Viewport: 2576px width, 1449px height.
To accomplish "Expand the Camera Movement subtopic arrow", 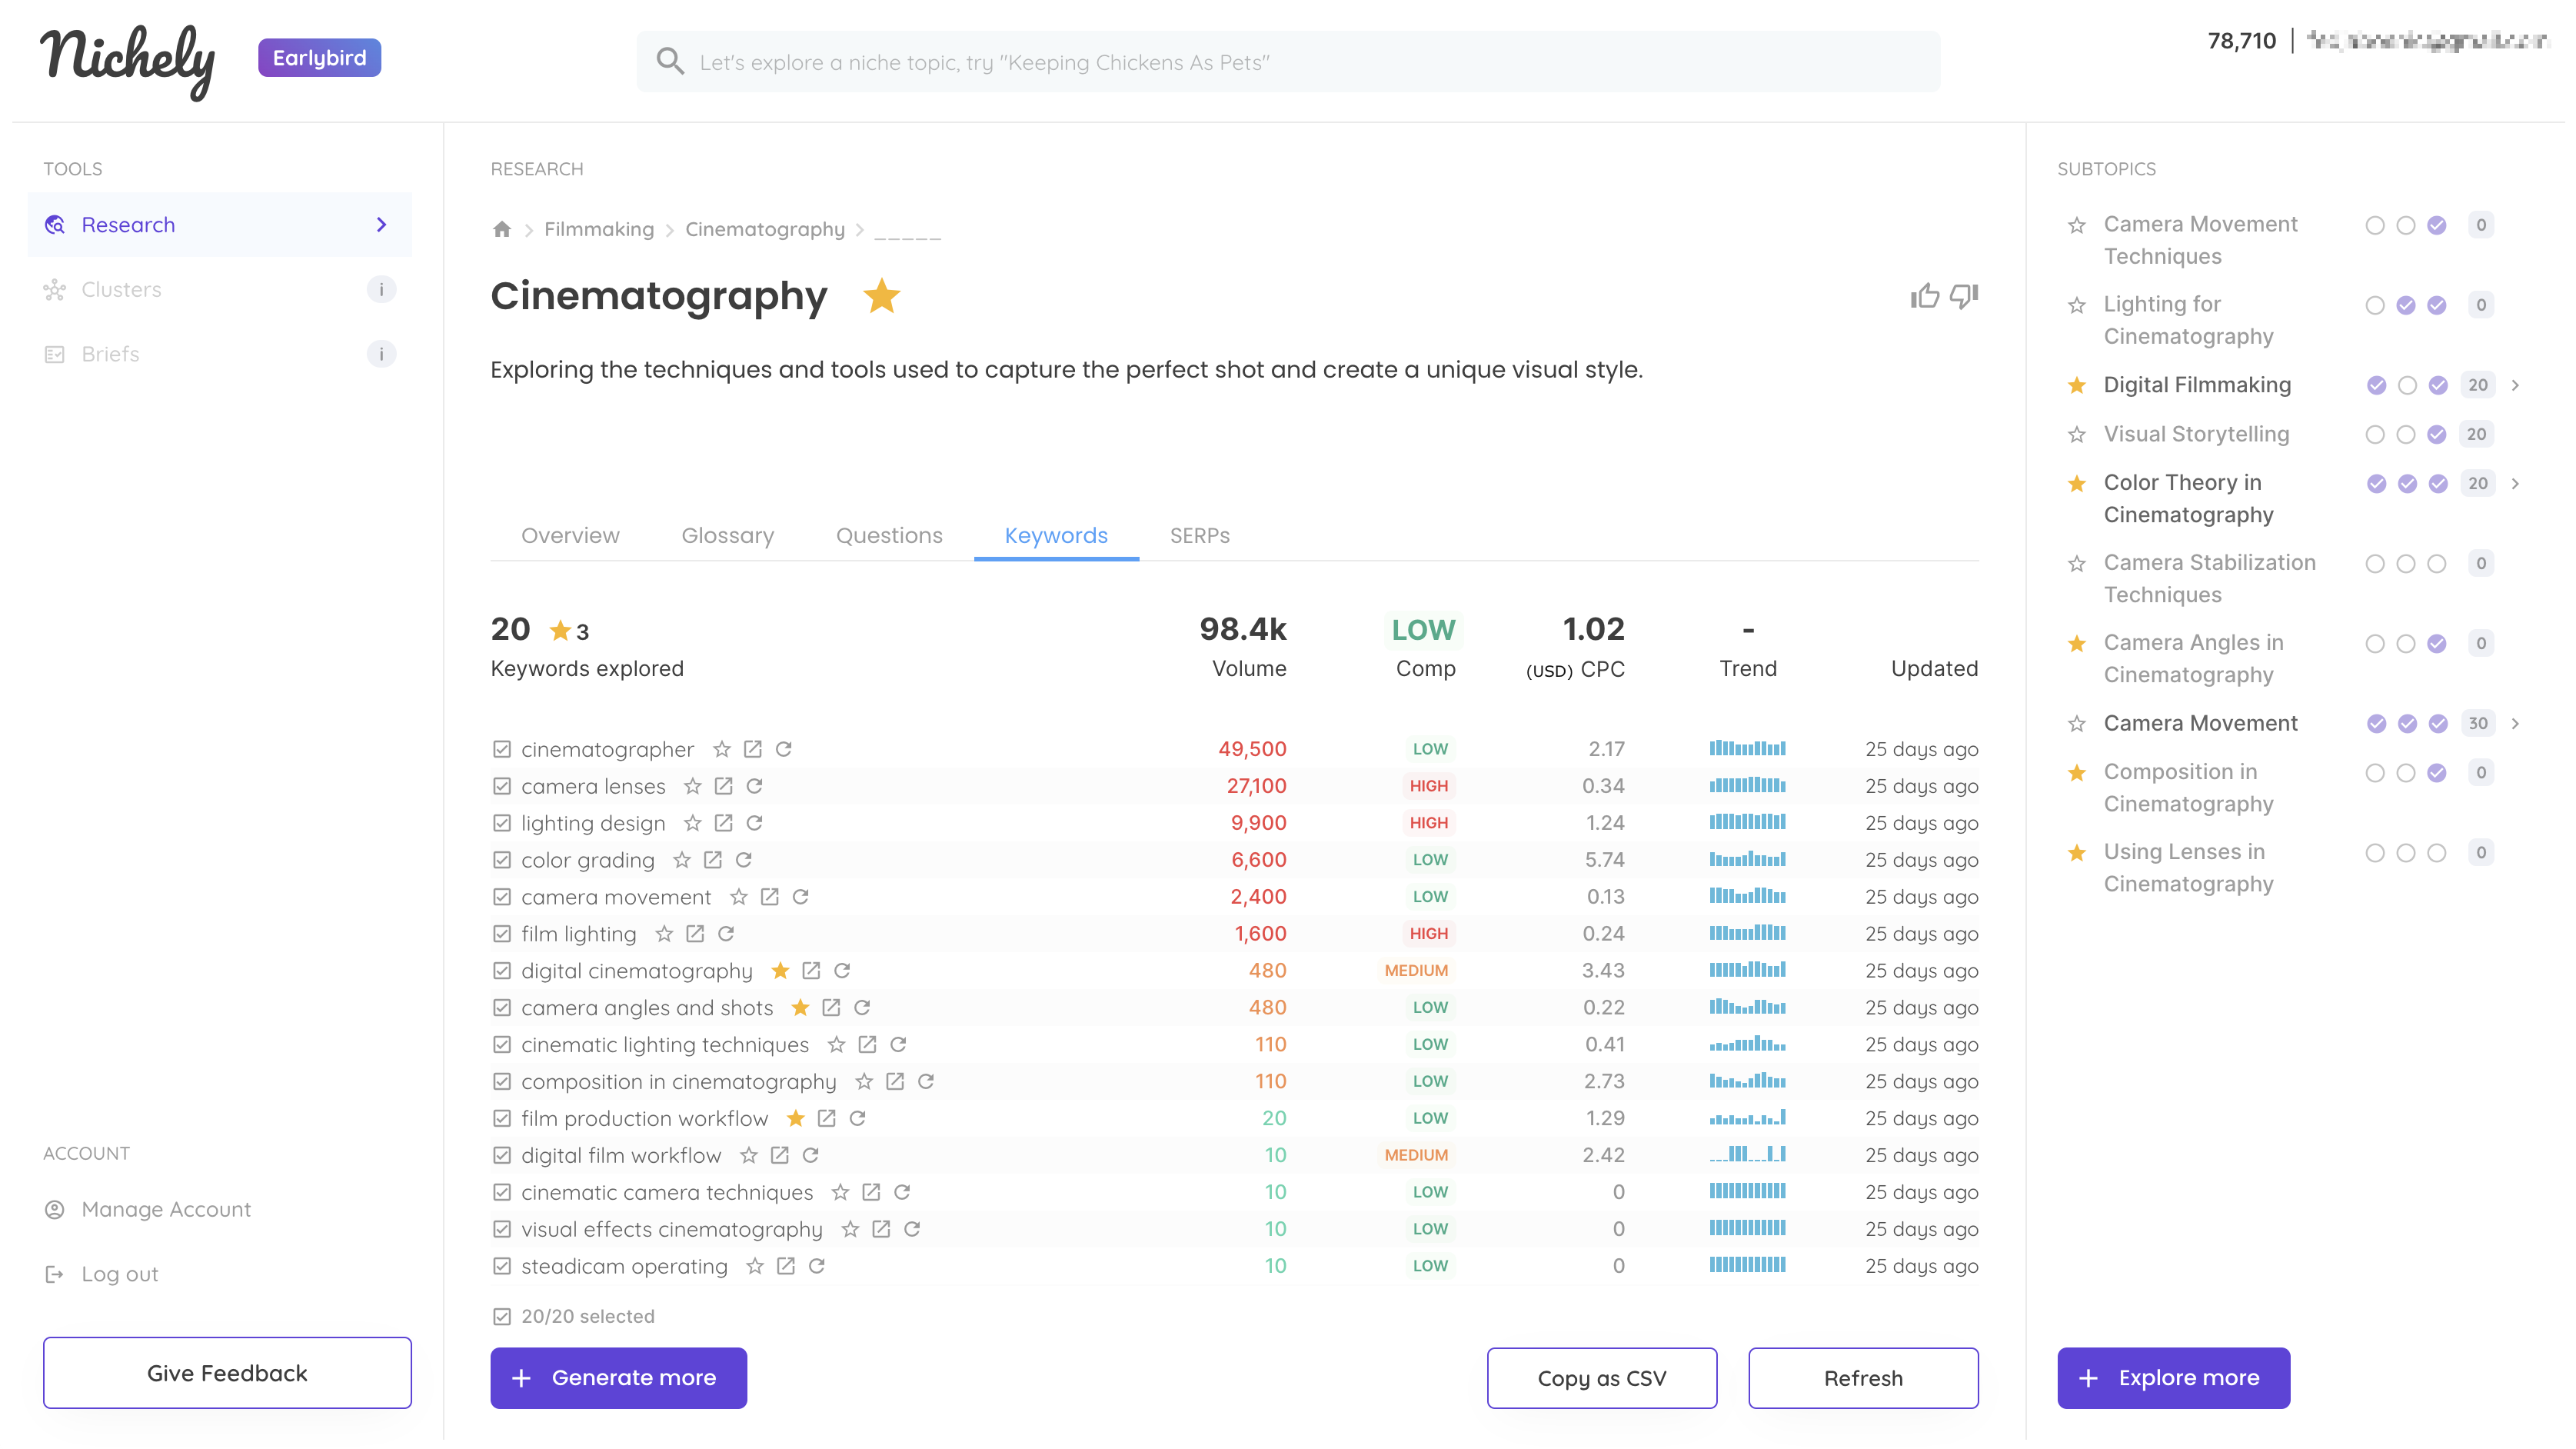I will (2516, 723).
